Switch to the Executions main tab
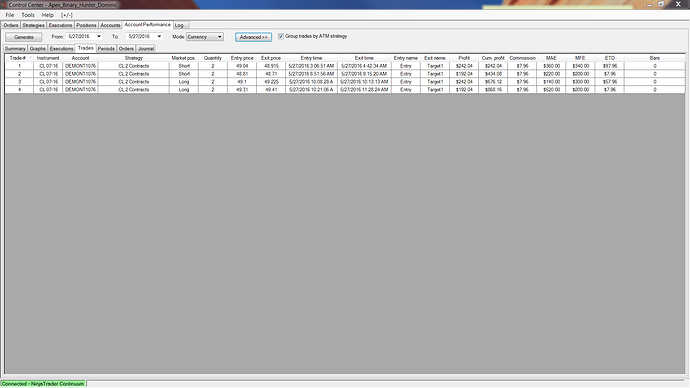This screenshot has height=388, width=690. tap(60, 25)
